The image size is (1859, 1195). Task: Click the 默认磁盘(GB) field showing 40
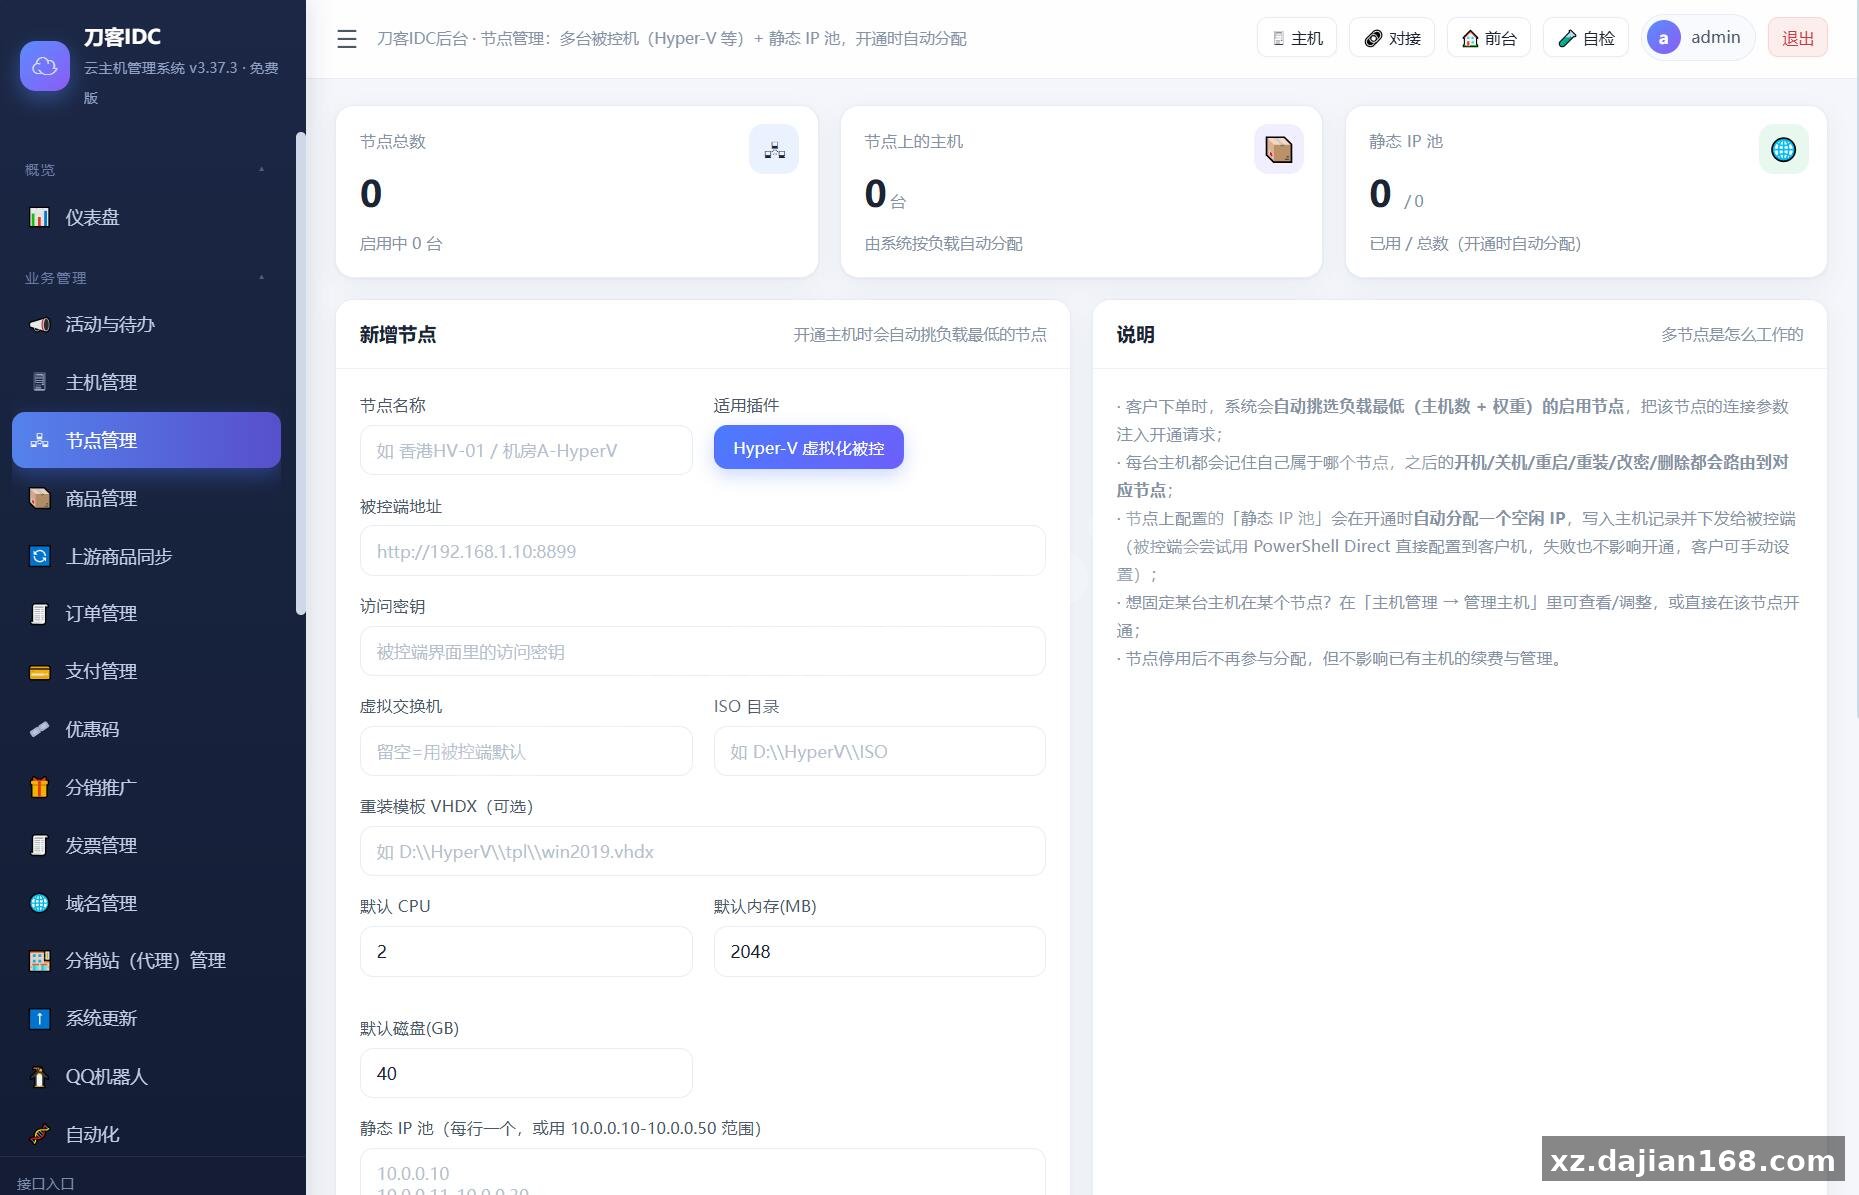pyautogui.click(x=526, y=1073)
